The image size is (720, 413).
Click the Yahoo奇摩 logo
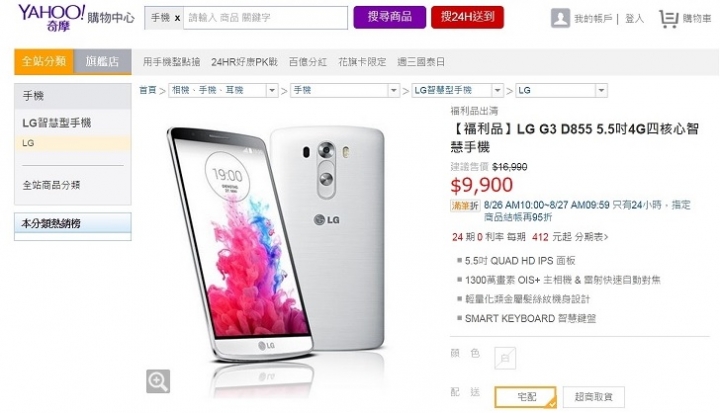point(51,18)
